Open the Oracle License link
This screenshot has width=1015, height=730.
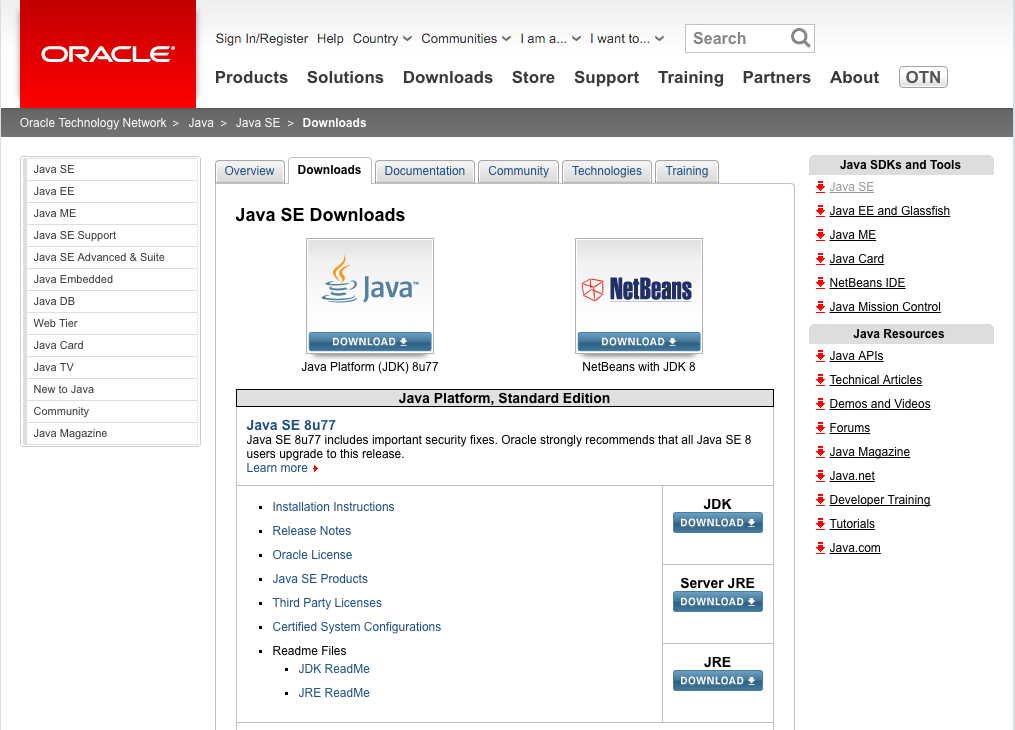(312, 555)
